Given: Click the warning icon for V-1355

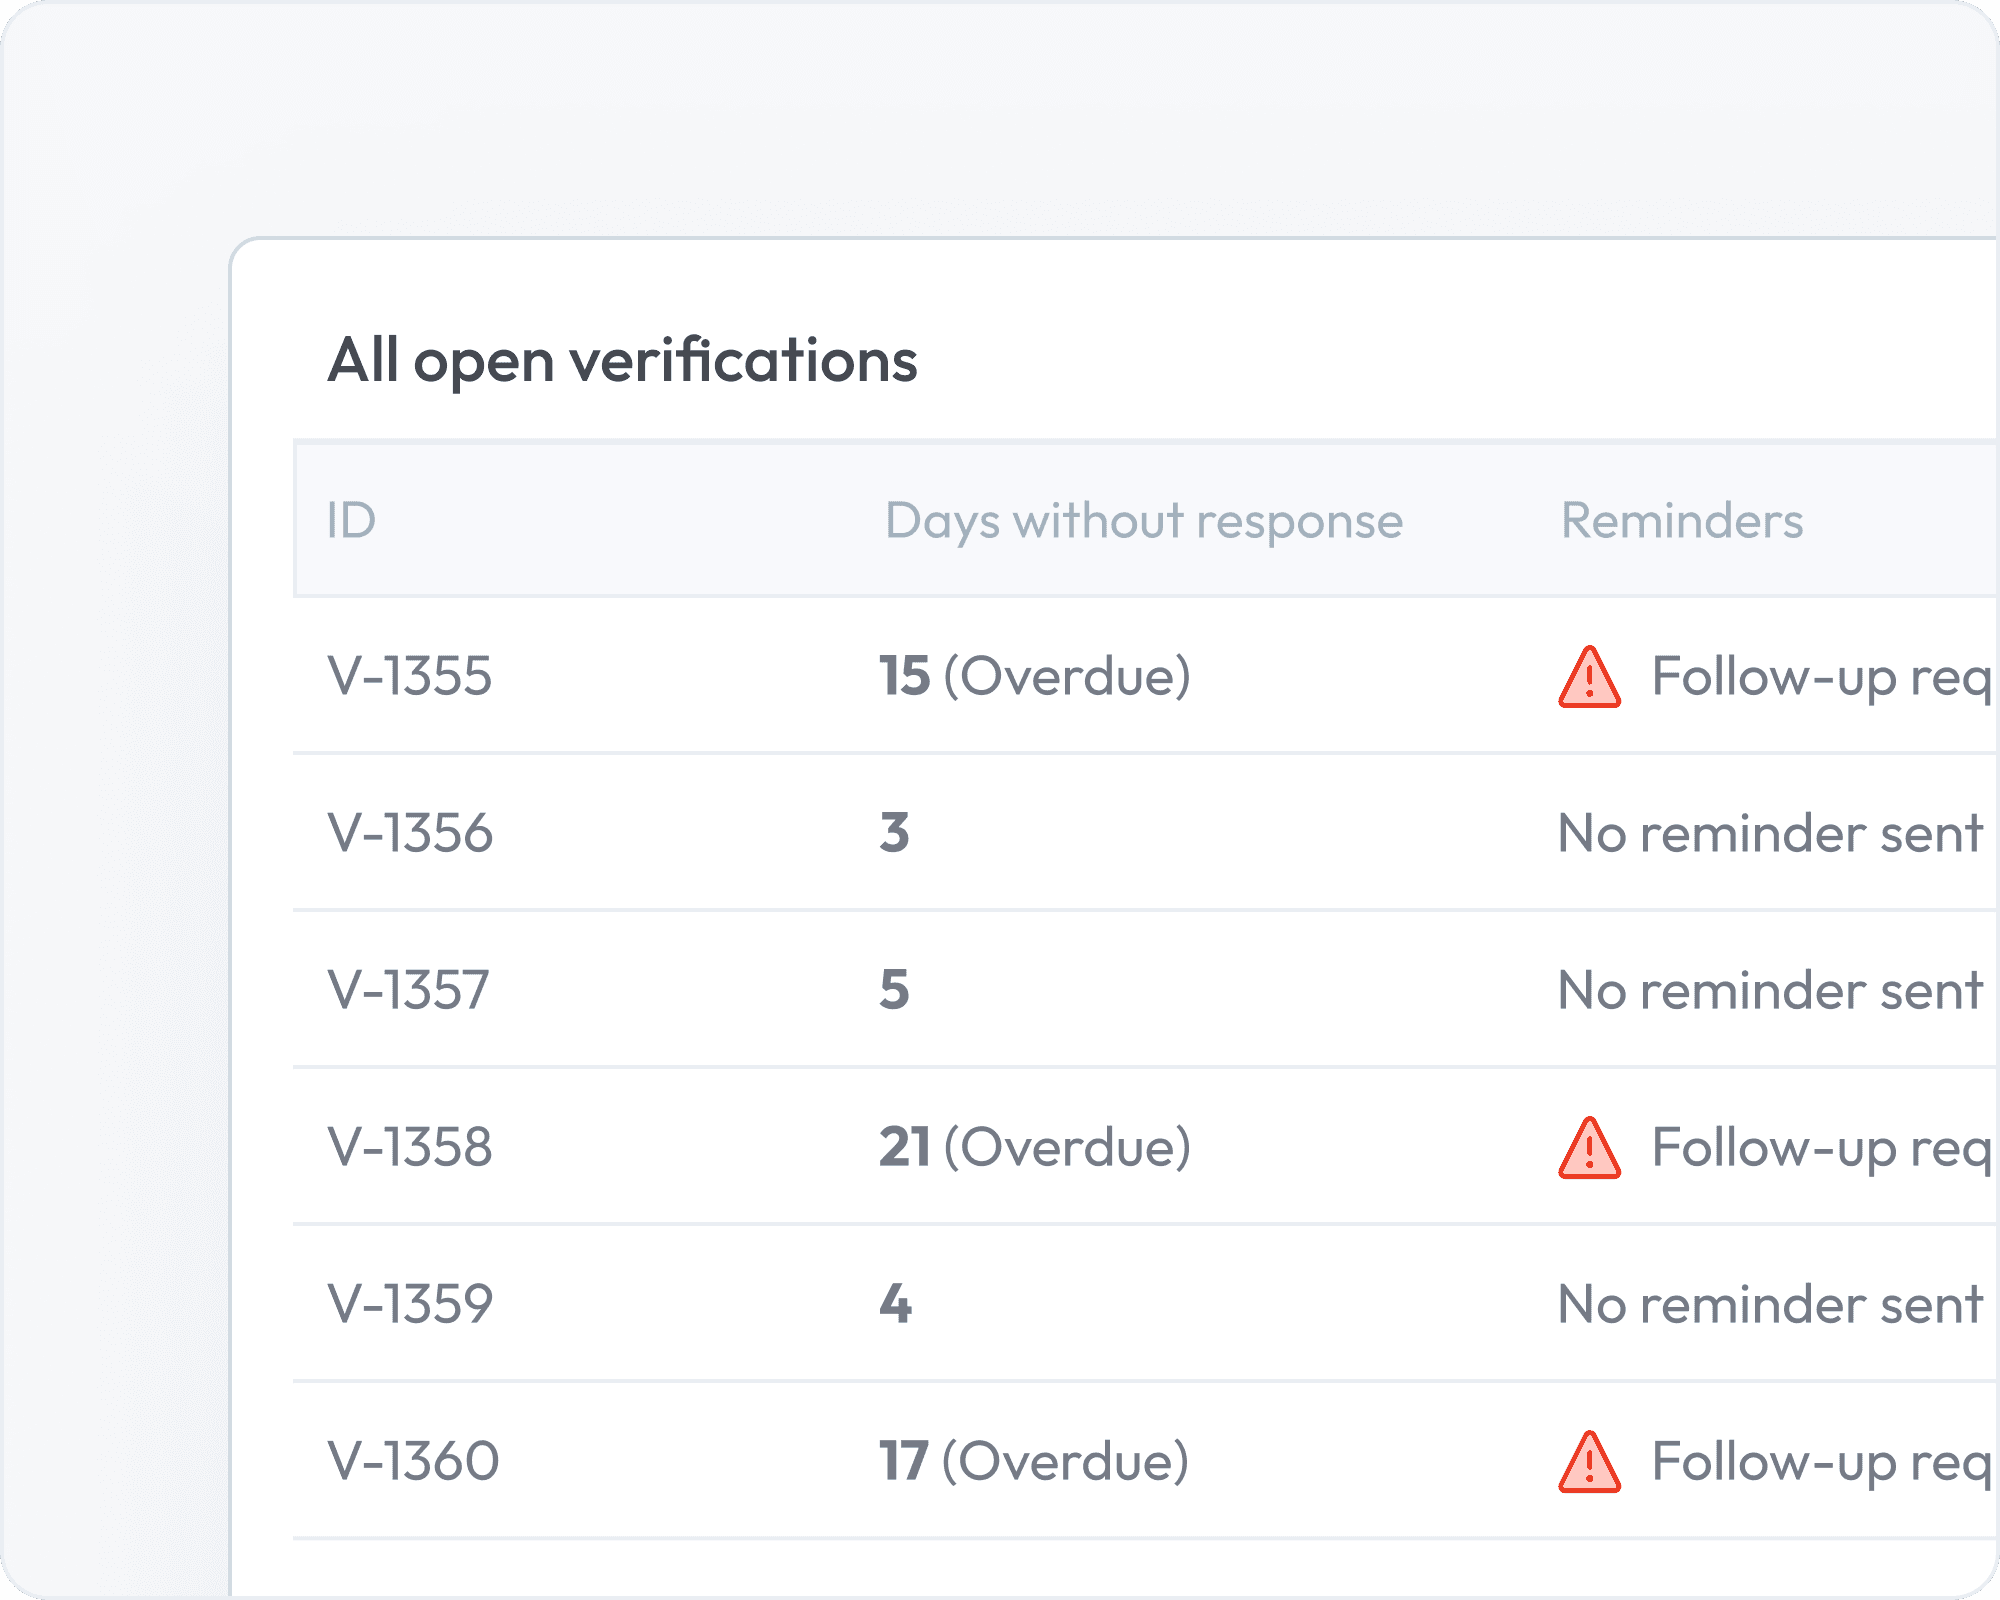Looking at the screenshot, I should [1589, 677].
